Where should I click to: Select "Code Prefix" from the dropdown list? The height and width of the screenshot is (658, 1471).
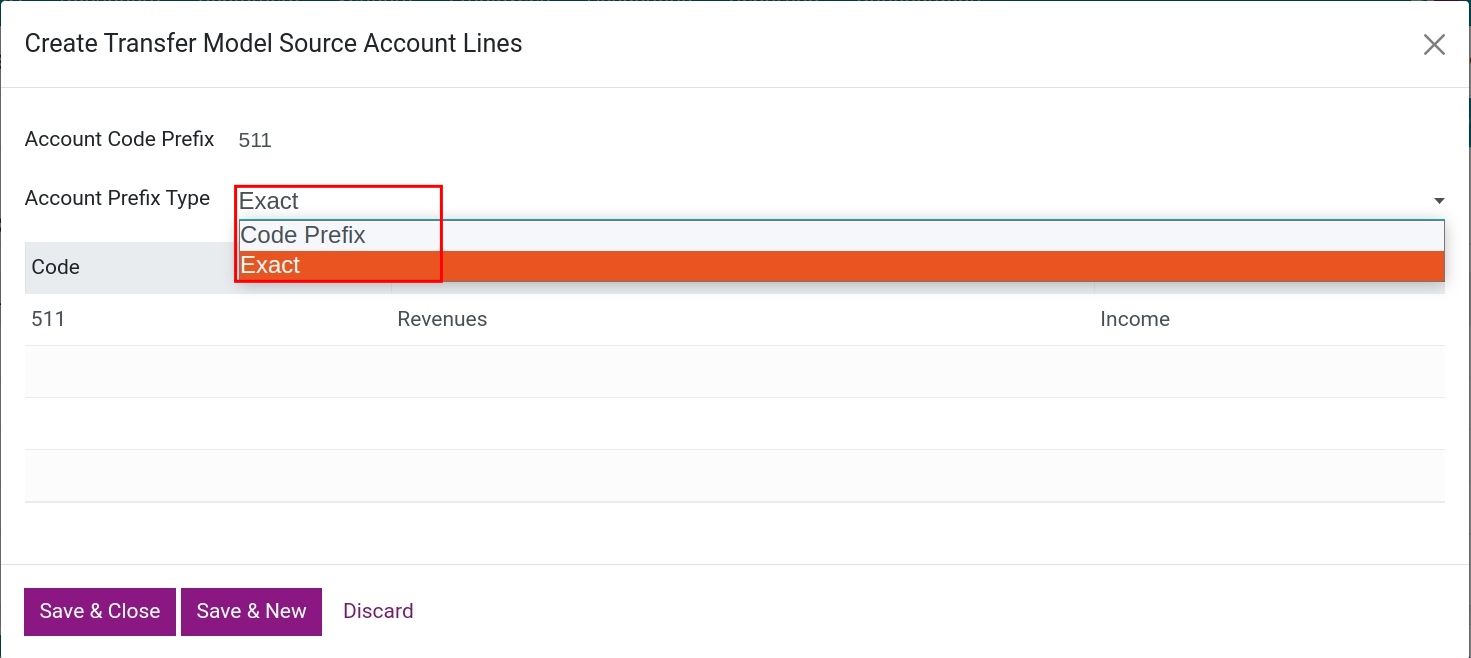pos(303,234)
